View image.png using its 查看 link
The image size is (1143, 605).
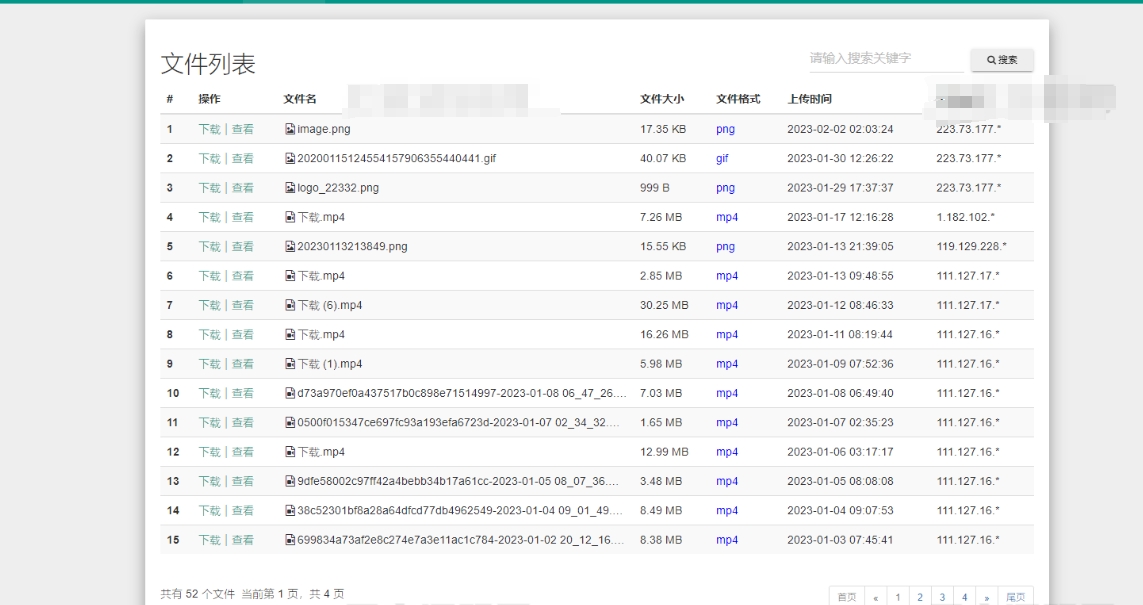point(243,129)
